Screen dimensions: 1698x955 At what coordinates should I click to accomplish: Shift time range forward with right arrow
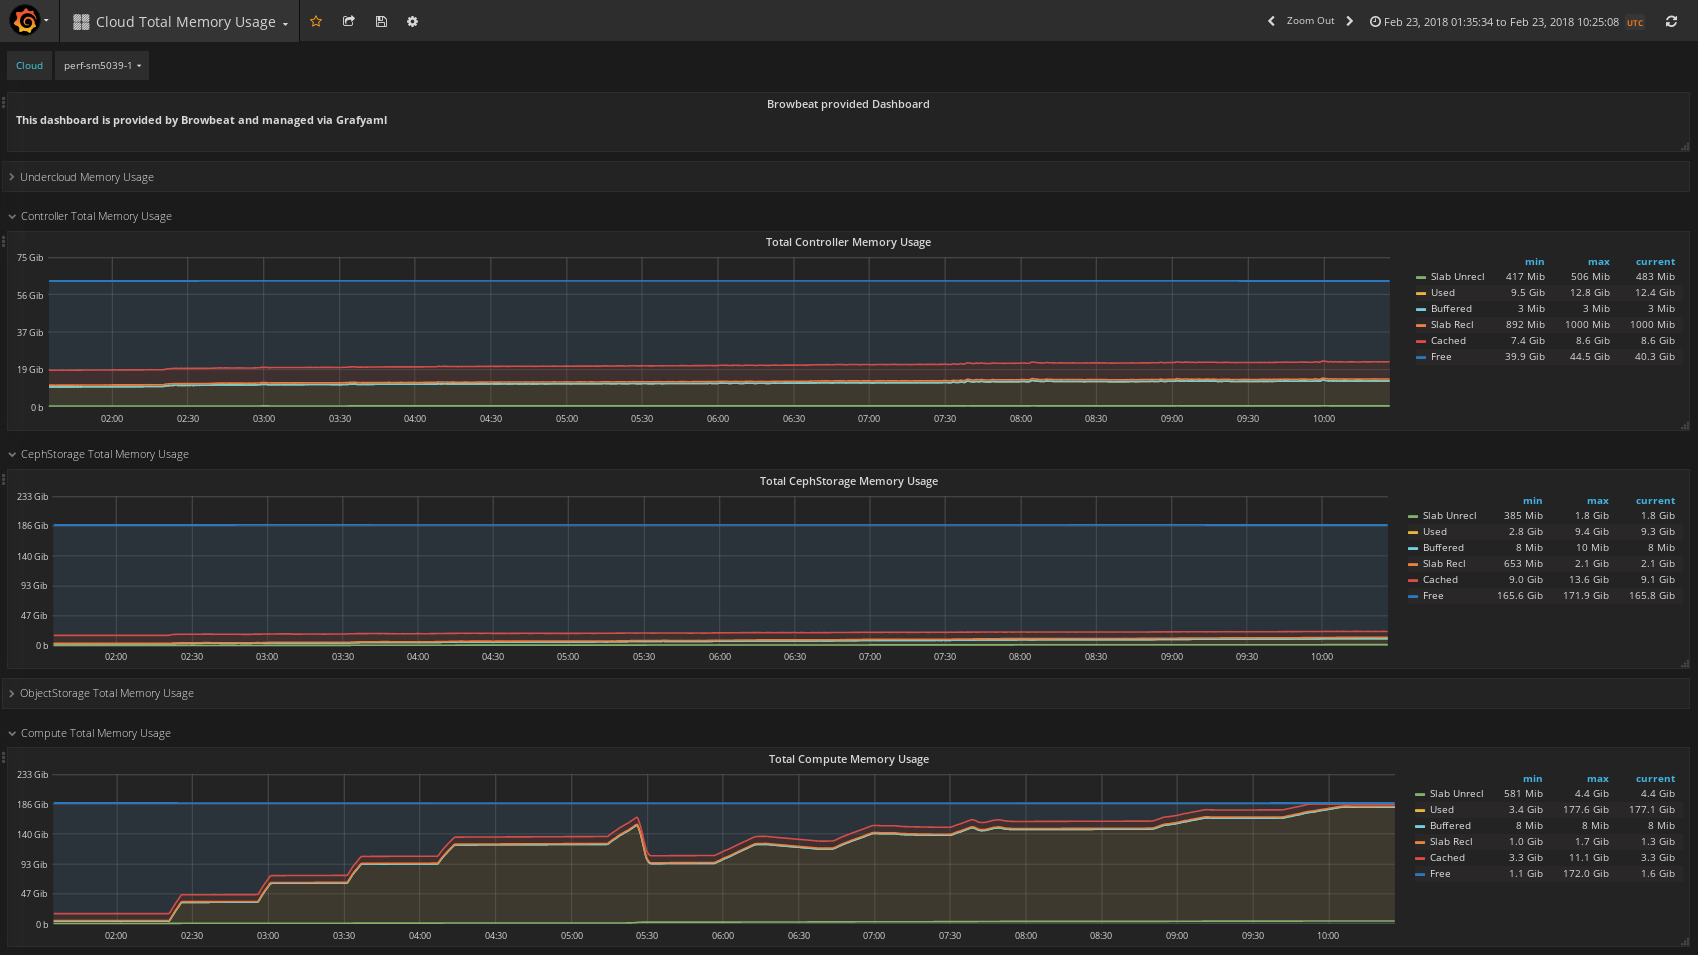[1349, 21]
